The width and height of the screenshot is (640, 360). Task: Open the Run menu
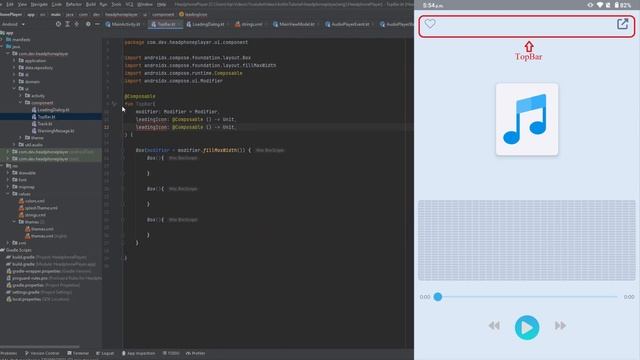tap(103, 4)
